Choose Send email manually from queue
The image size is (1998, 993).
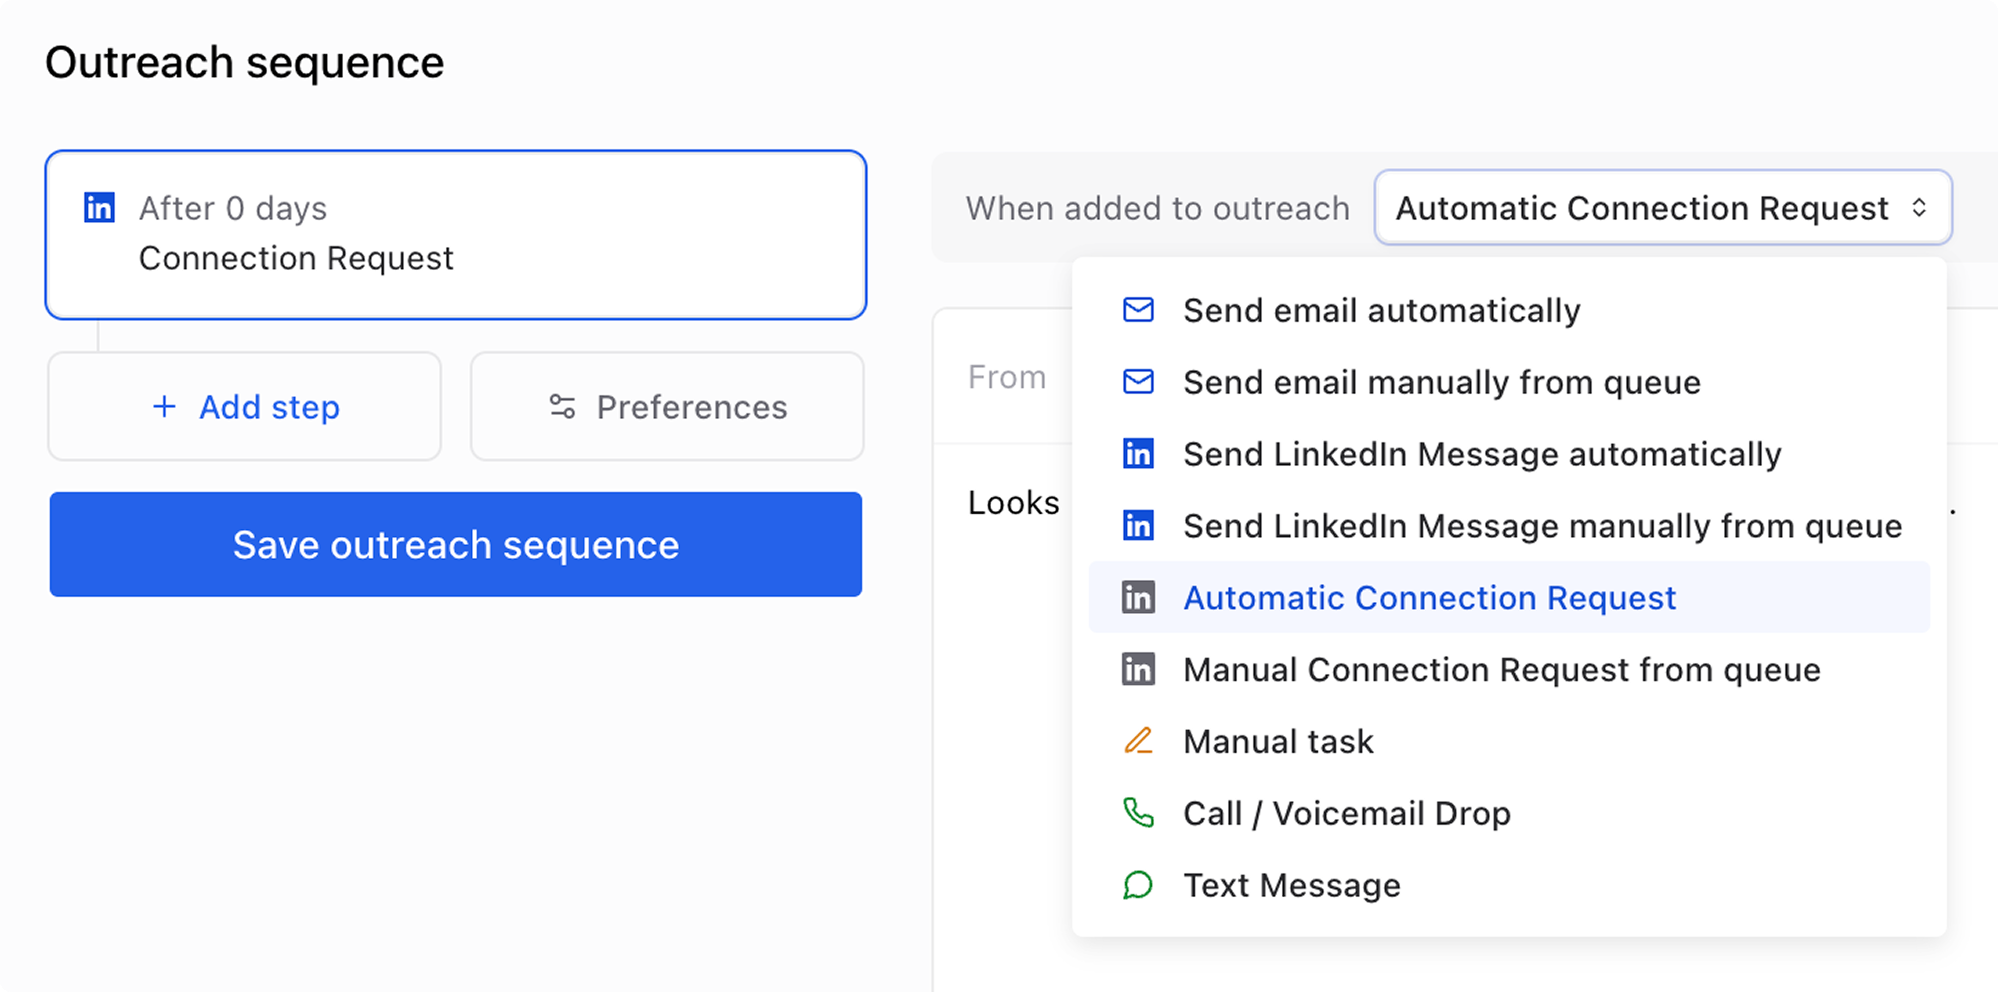tap(1441, 382)
